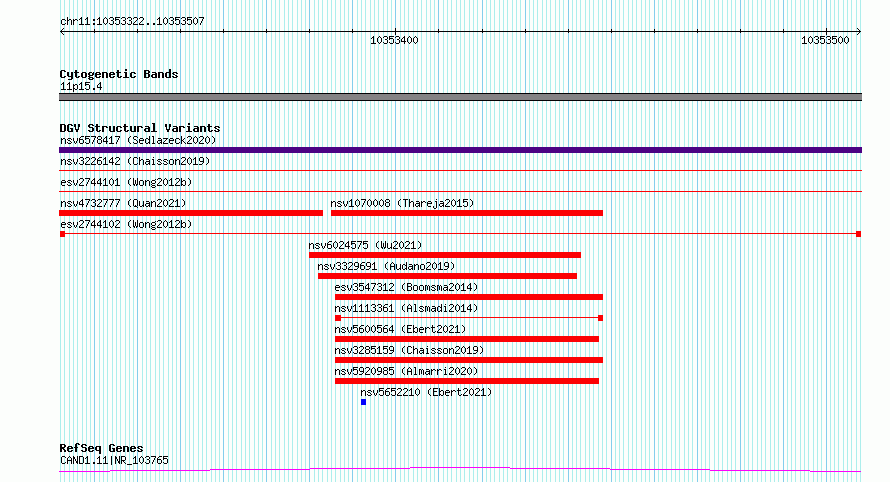Click the left arrow at ruler start
The image size is (890, 482).
click(x=62, y=32)
